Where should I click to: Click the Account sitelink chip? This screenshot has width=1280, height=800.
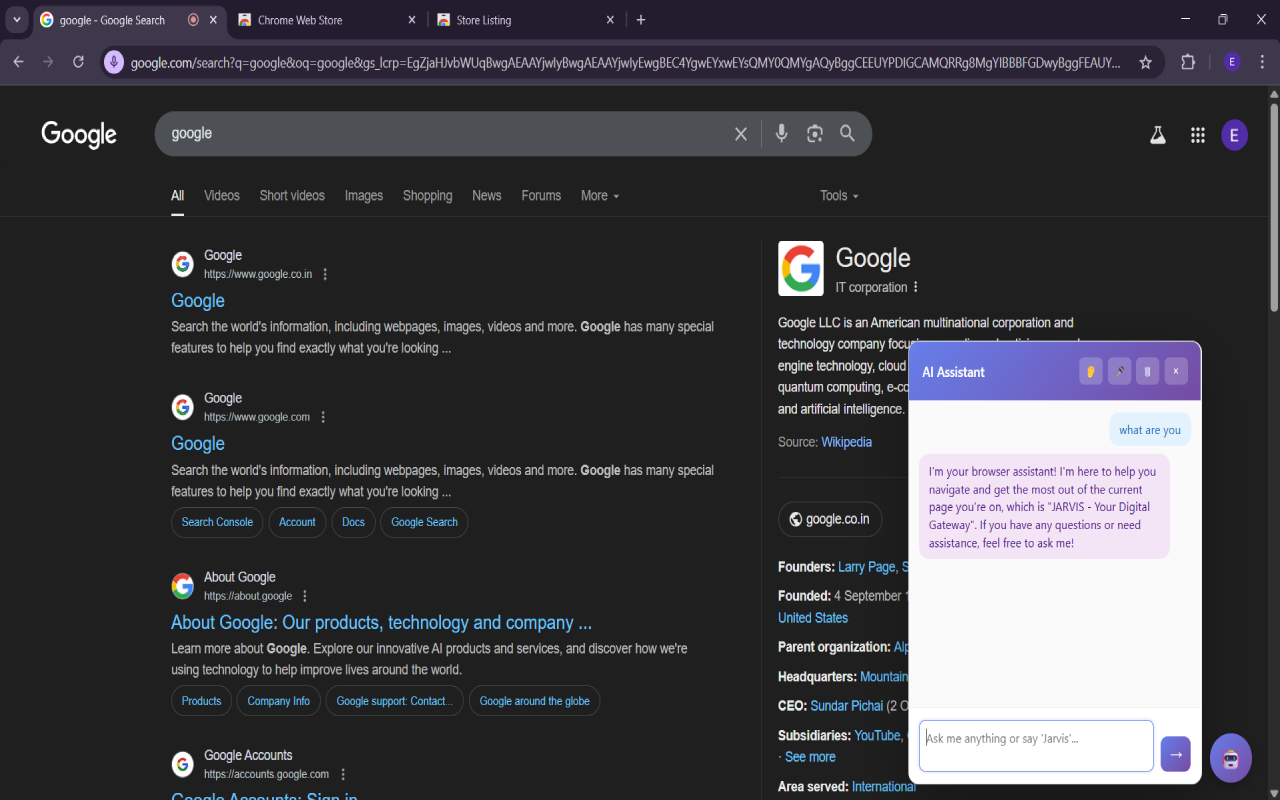pyautogui.click(x=297, y=522)
